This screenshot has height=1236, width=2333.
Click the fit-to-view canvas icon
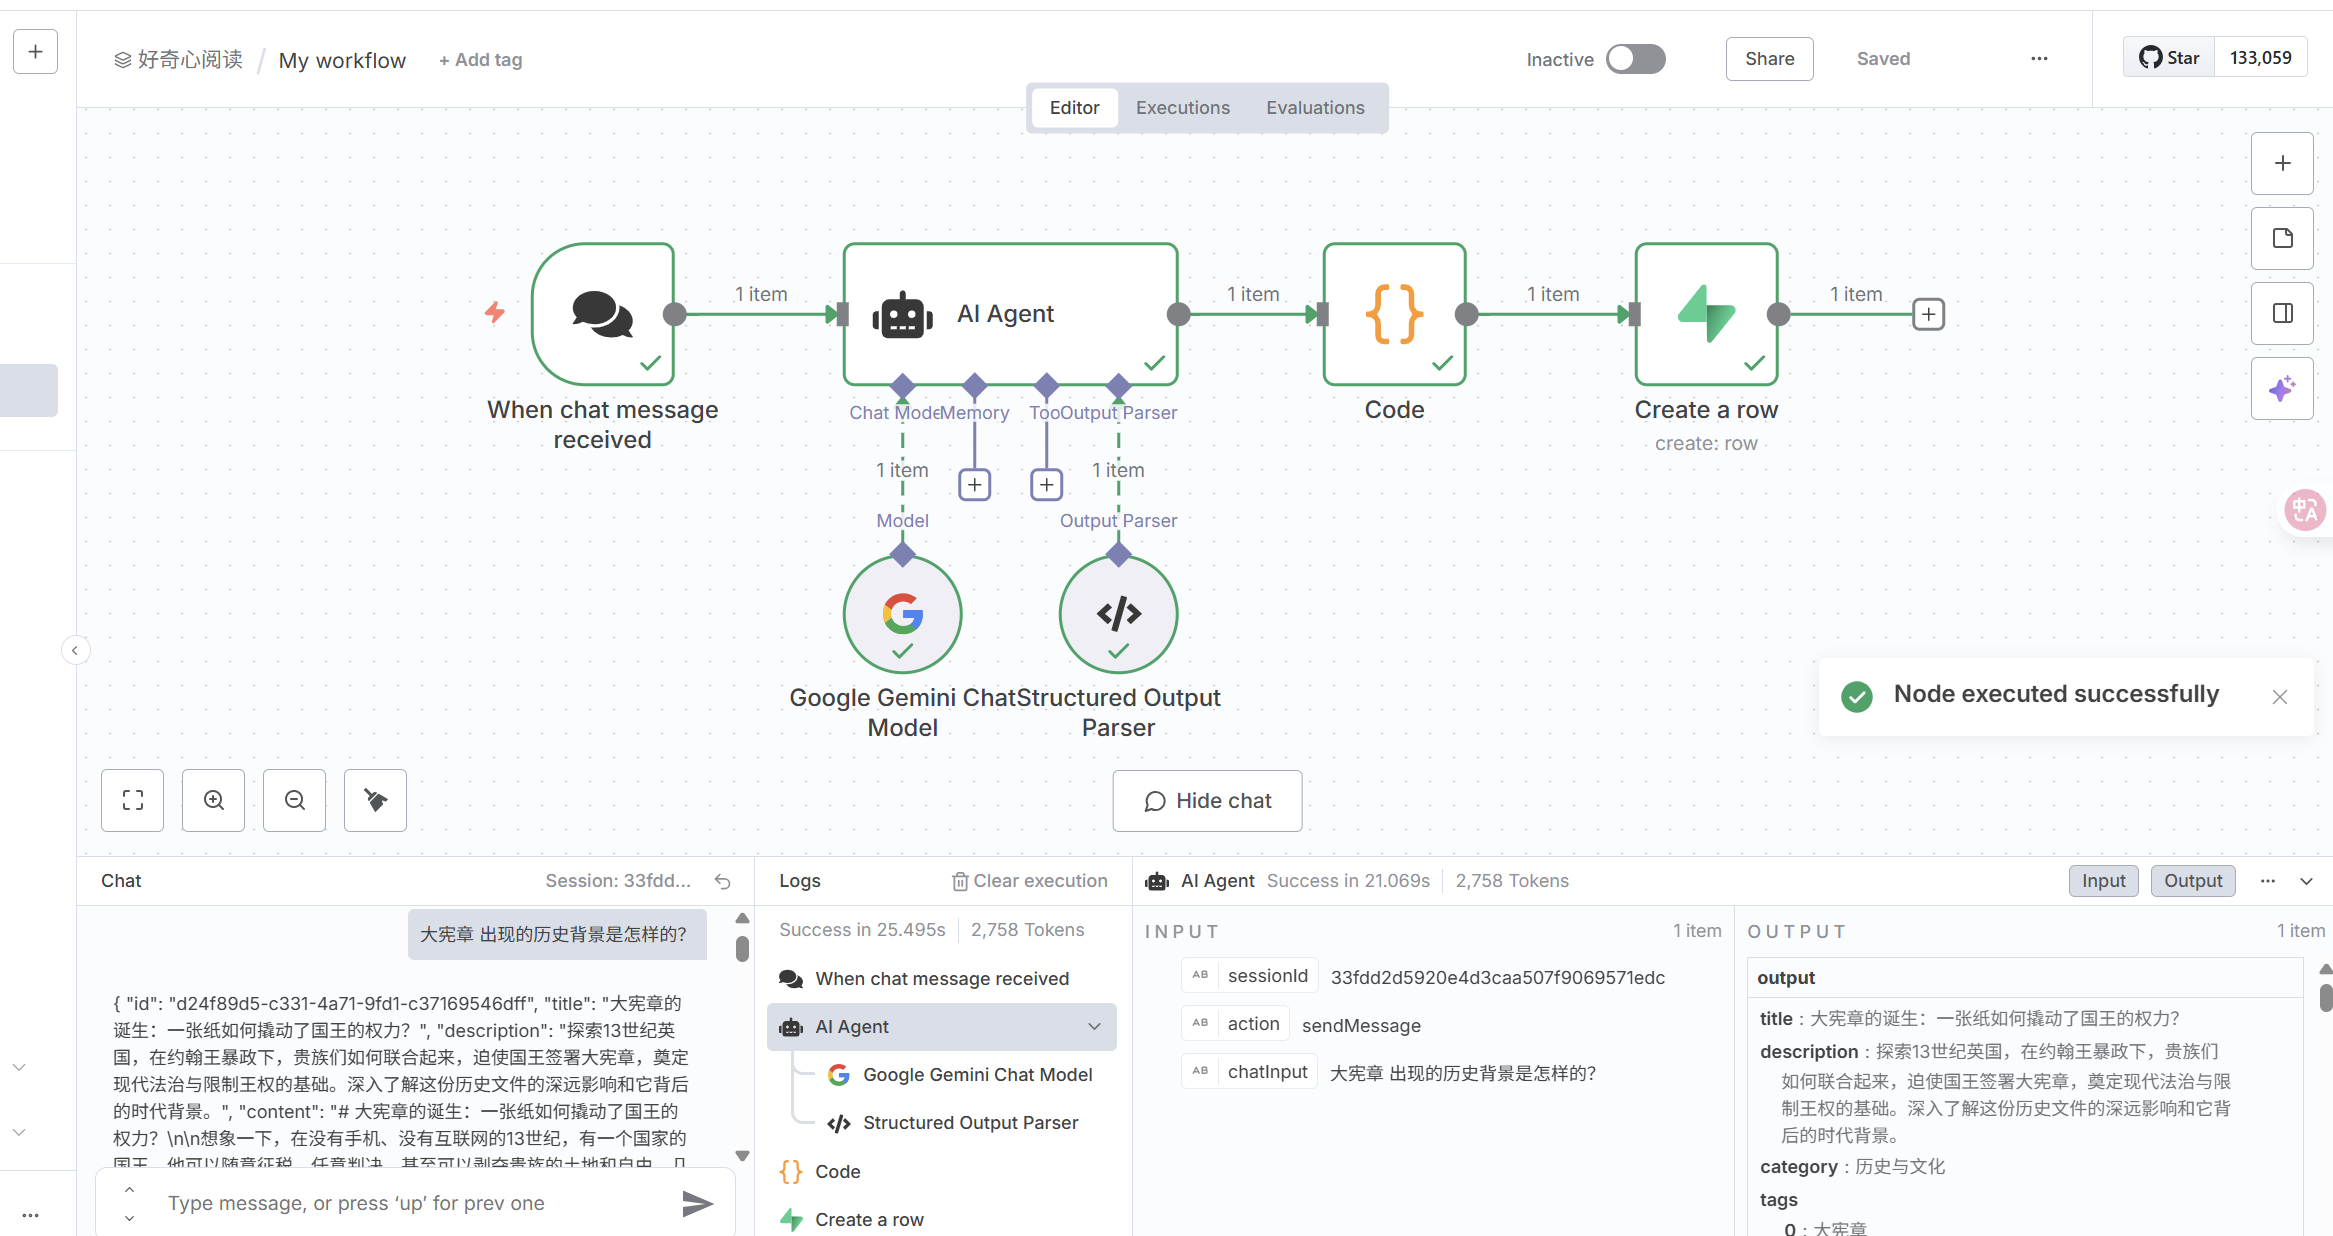click(132, 800)
